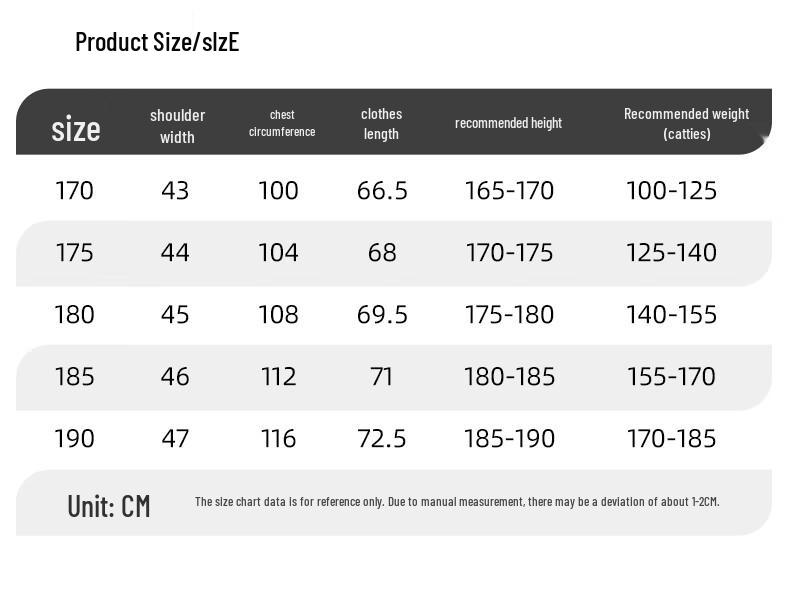790x592 pixels.
Task: Click the shoulder width value 47
Action: tap(175, 438)
